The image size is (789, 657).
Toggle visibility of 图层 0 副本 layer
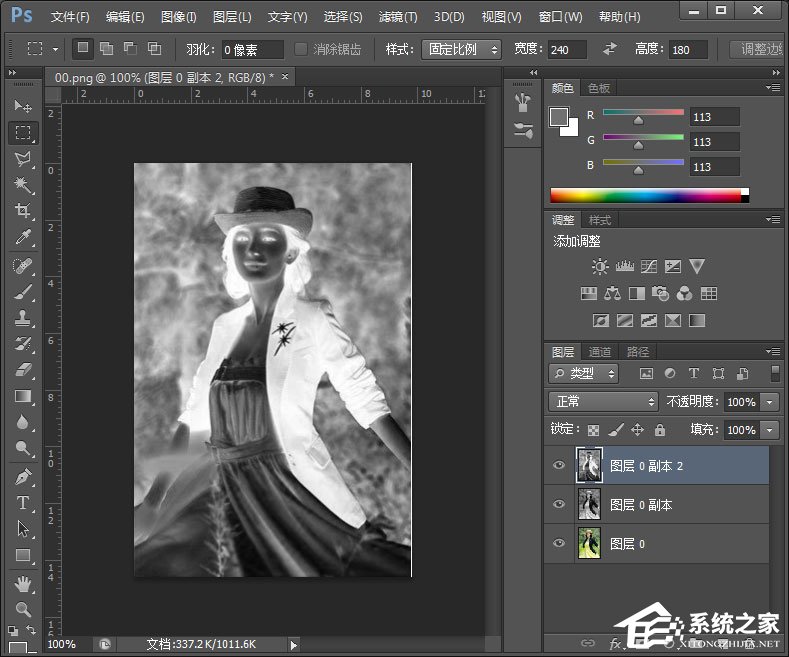[x=559, y=505]
